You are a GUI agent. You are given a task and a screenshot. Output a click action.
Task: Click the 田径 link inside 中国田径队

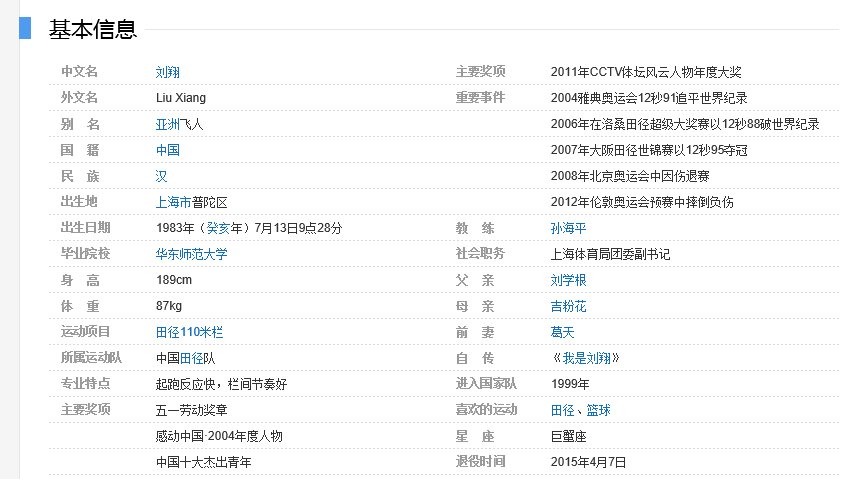coord(191,358)
